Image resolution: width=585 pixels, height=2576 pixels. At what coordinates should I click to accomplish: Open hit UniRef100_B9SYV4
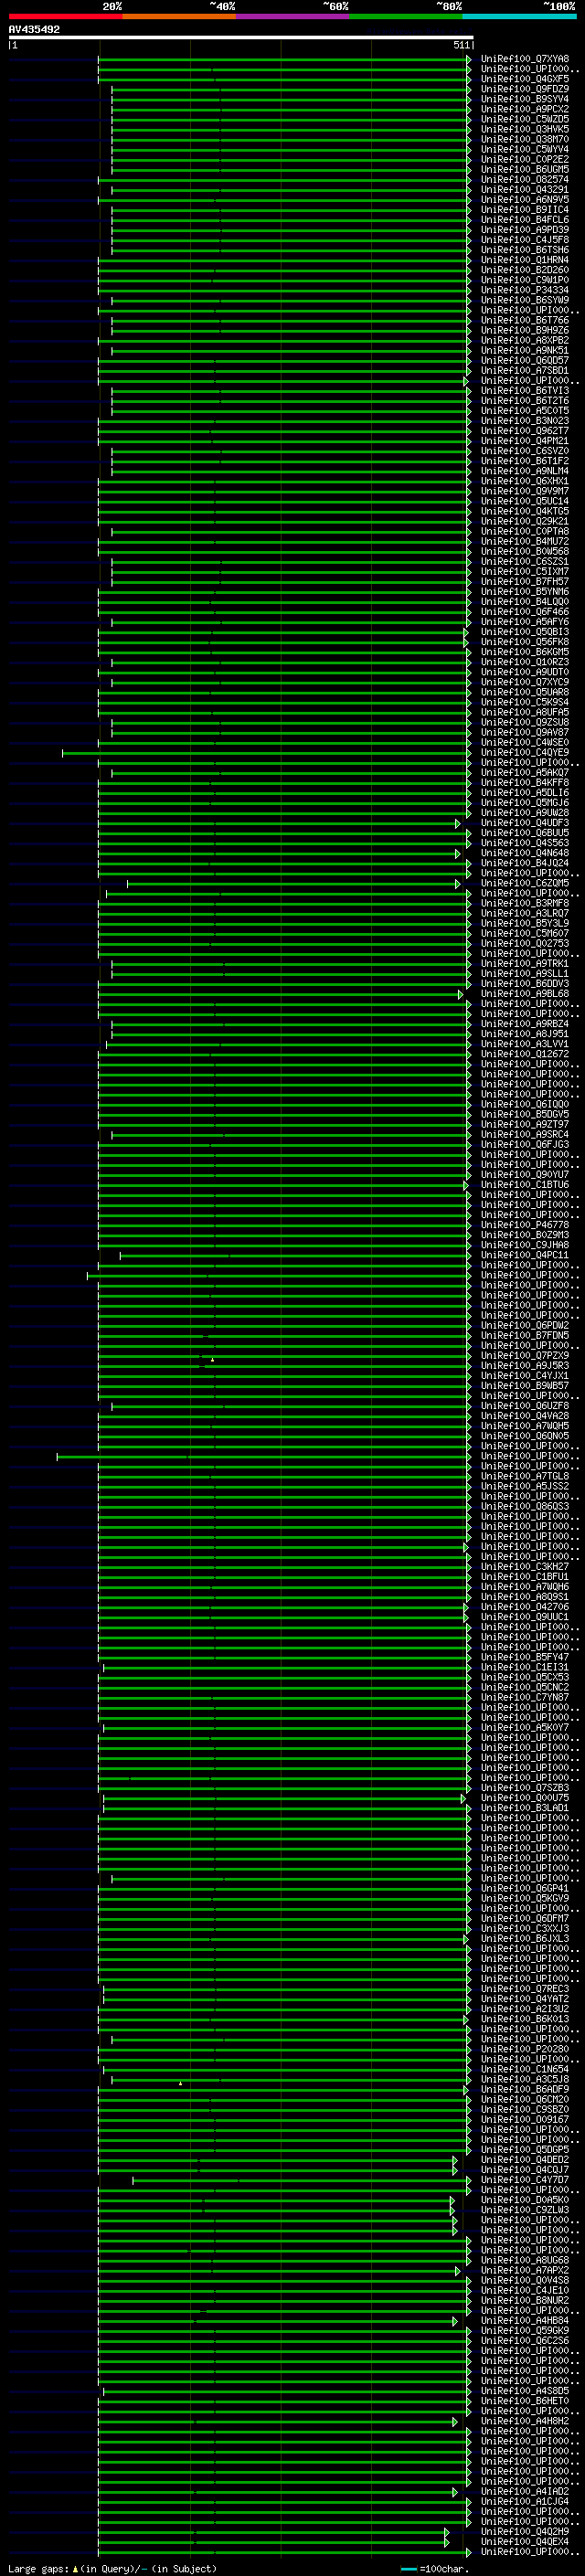pyautogui.click(x=525, y=99)
